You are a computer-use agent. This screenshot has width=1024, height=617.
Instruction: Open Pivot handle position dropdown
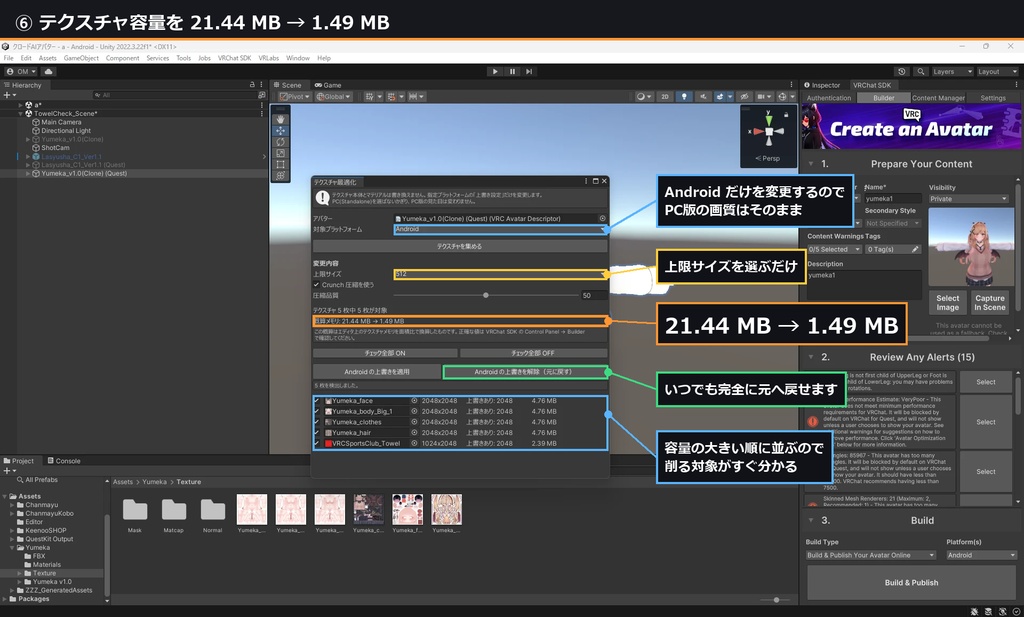point(295,96)
